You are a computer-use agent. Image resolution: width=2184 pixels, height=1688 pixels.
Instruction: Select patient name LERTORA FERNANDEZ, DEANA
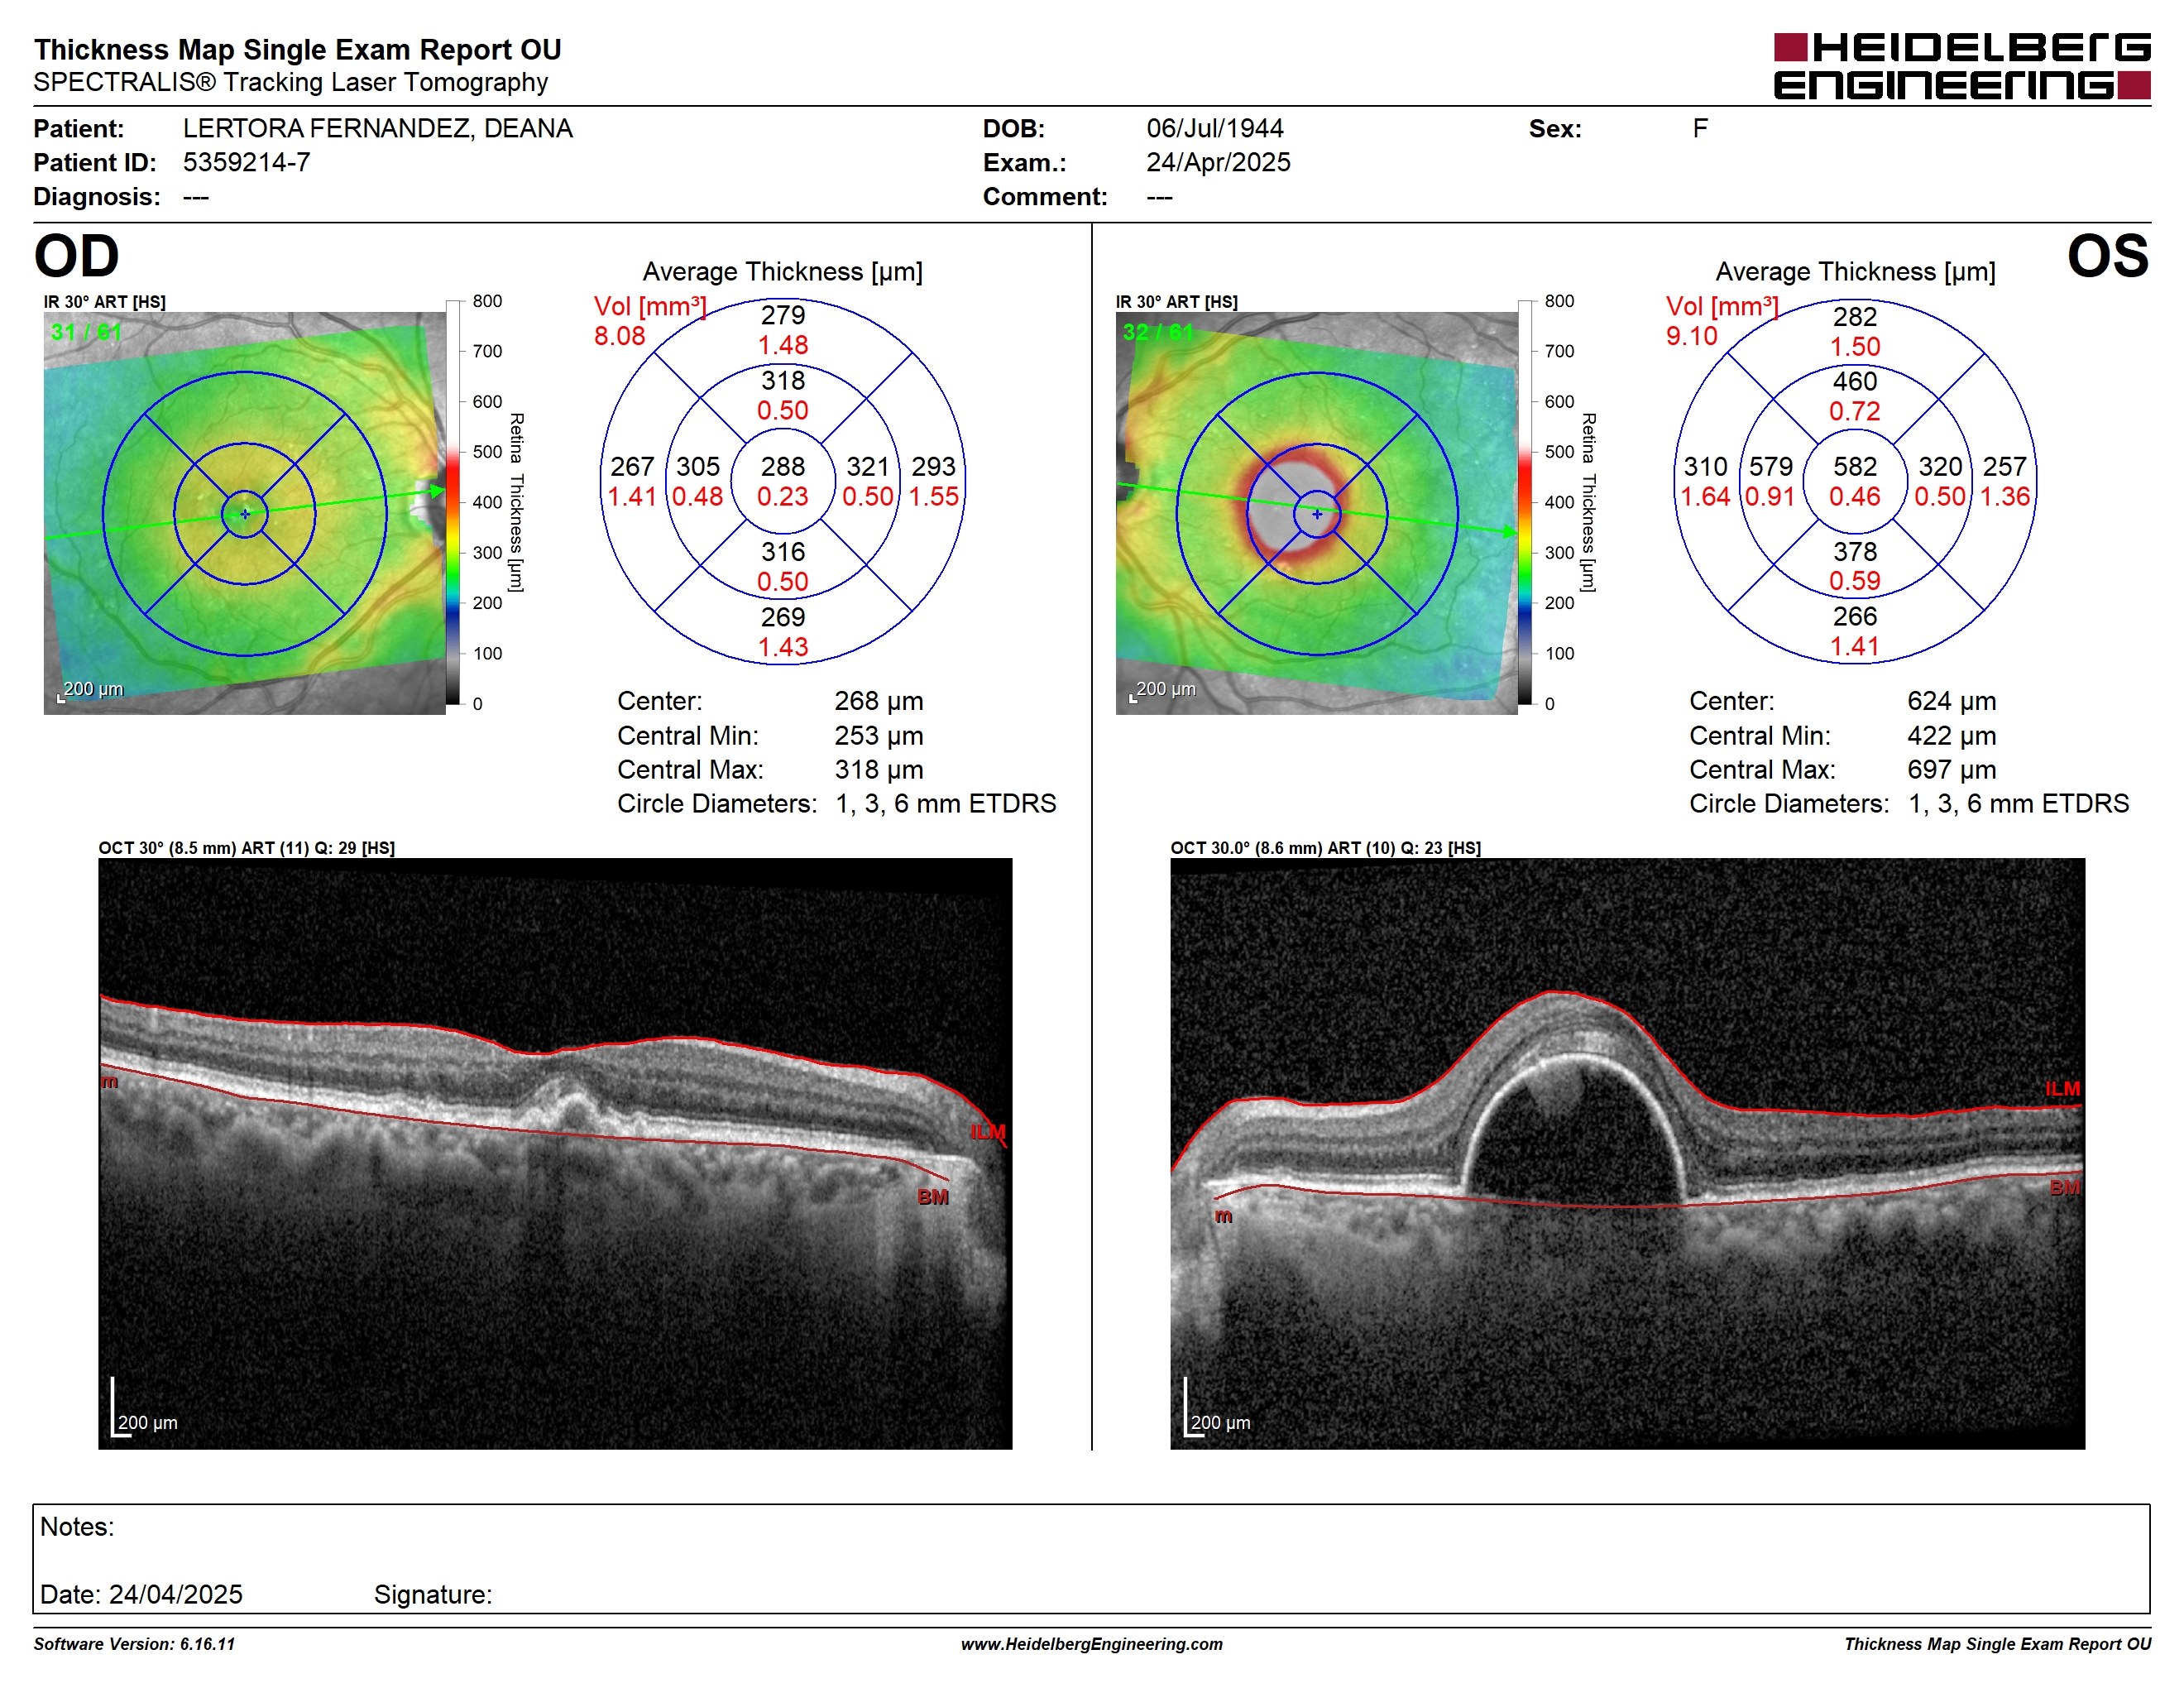[x=378, y=129]
